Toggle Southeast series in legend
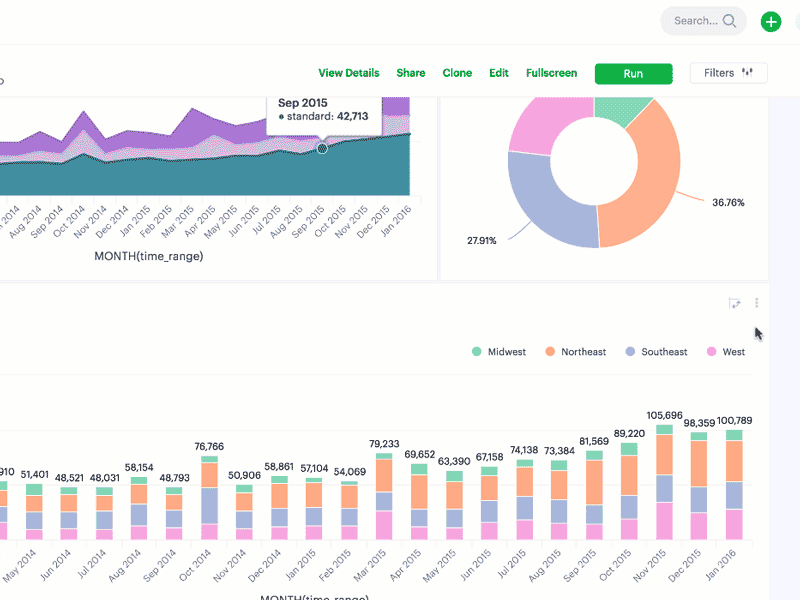The width and height of the screenshot is (800, 600). tap(656, 352)
